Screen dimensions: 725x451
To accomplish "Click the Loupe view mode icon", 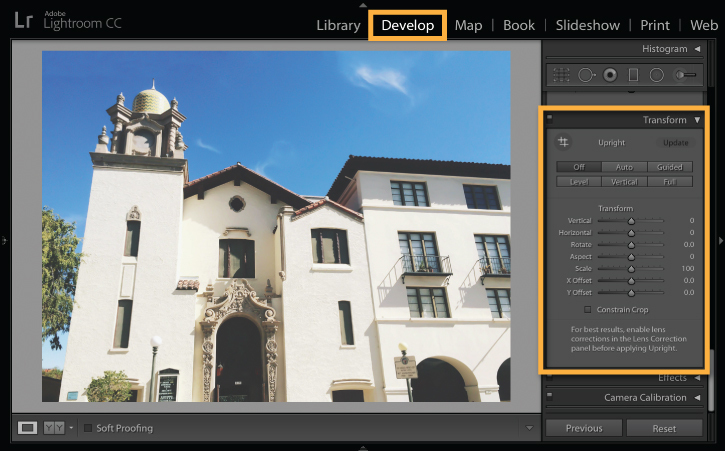I will [27, 428].
